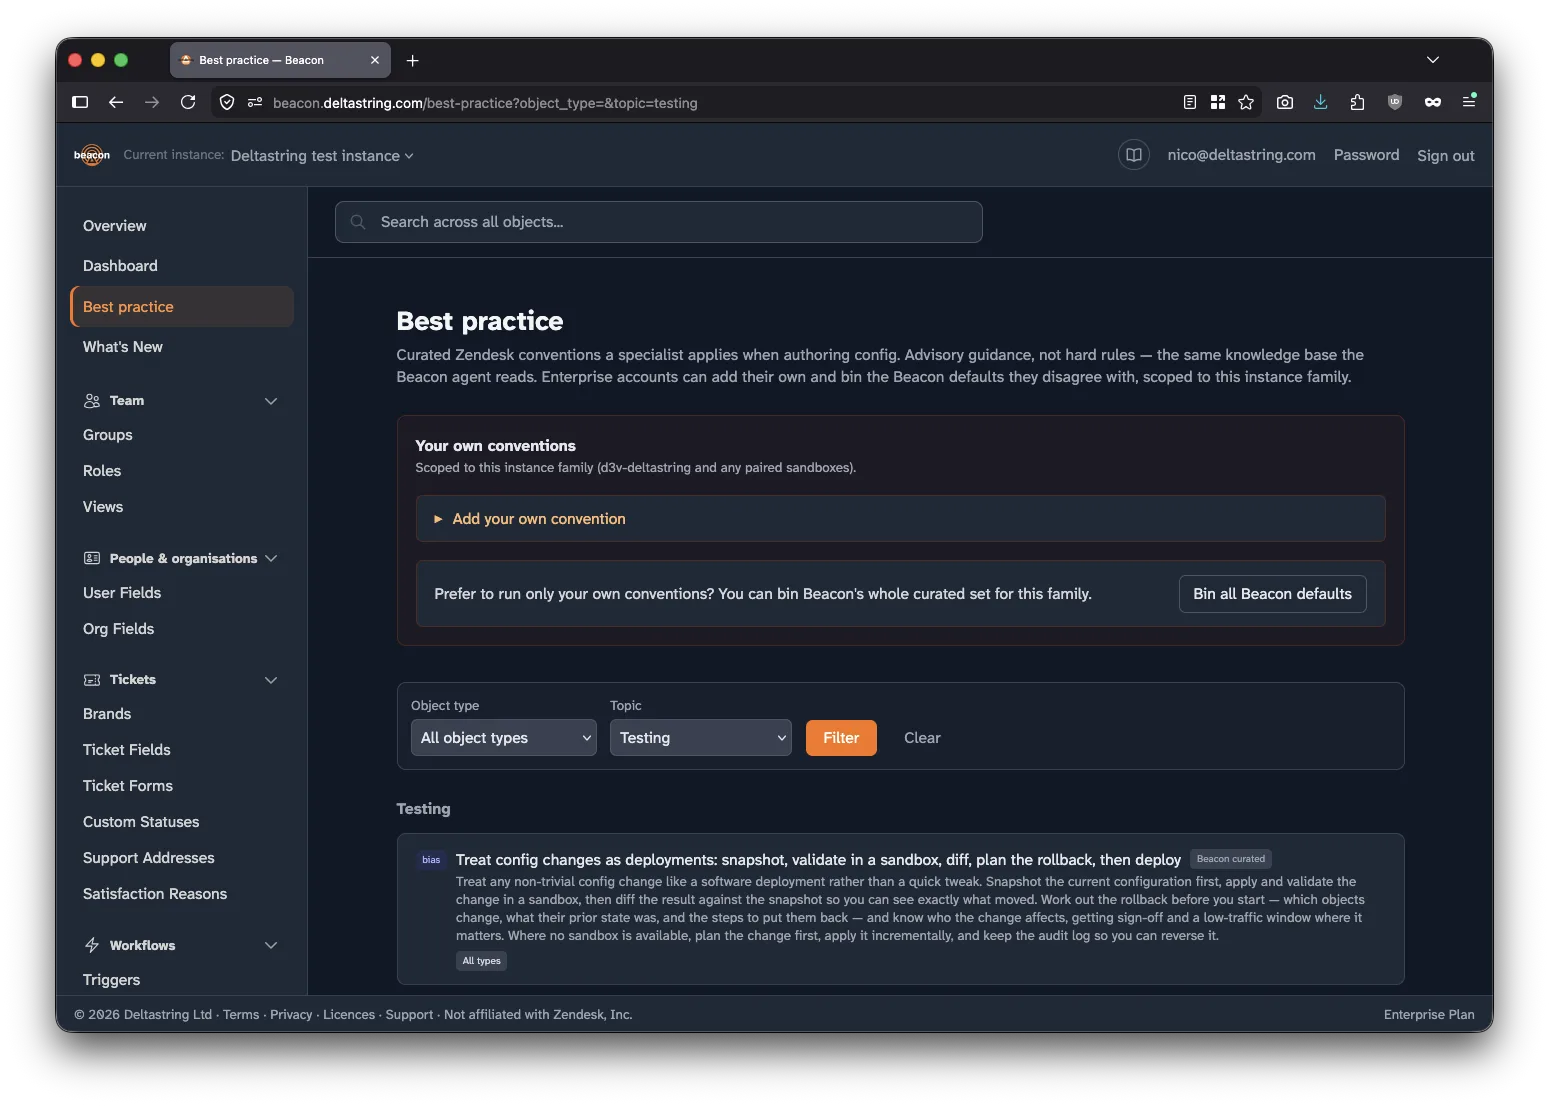The height and width of the screenshot is (1106, 1549).
Task: Click the shield tracking protection icon
Action: [x=227, y=102]
